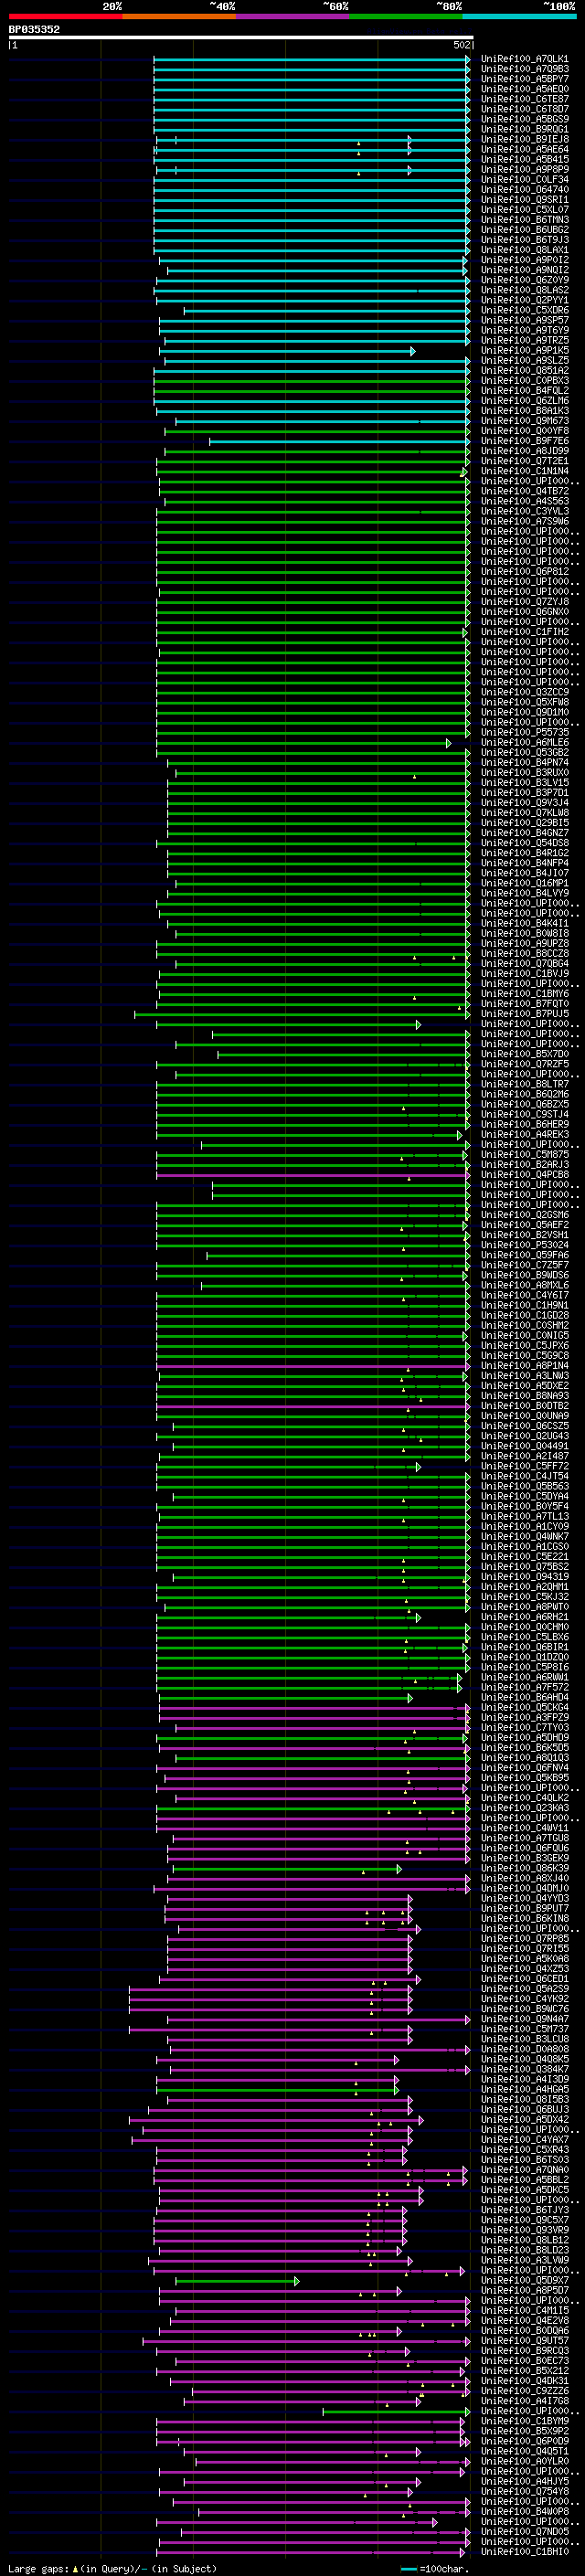Click the white query length bar ending at 502

pyautogui.click(x=240, y=37)
